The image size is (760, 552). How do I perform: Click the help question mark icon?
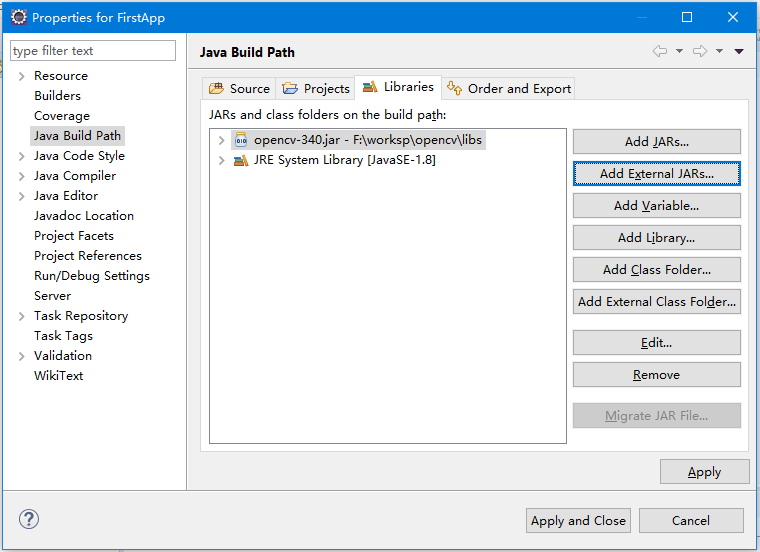(x=29, y=520)
